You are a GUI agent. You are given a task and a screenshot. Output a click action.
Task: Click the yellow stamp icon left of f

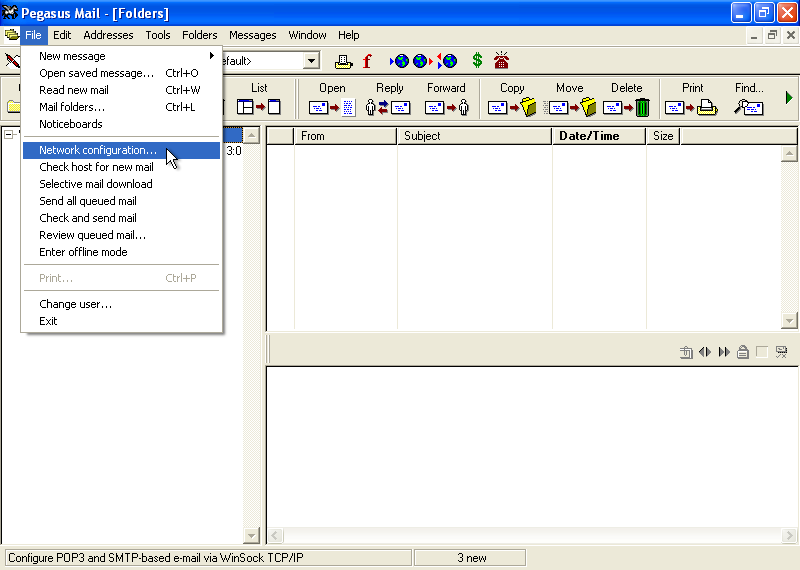(x=343, y=62)
